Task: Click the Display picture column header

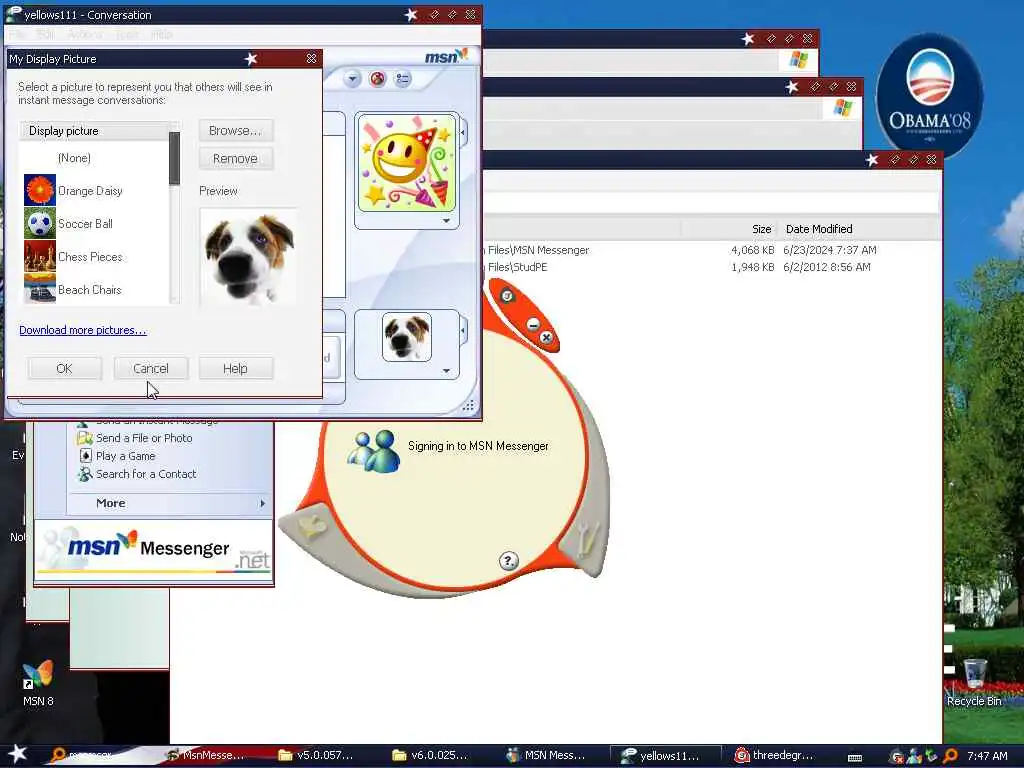Action: click(x=95, y=131)
